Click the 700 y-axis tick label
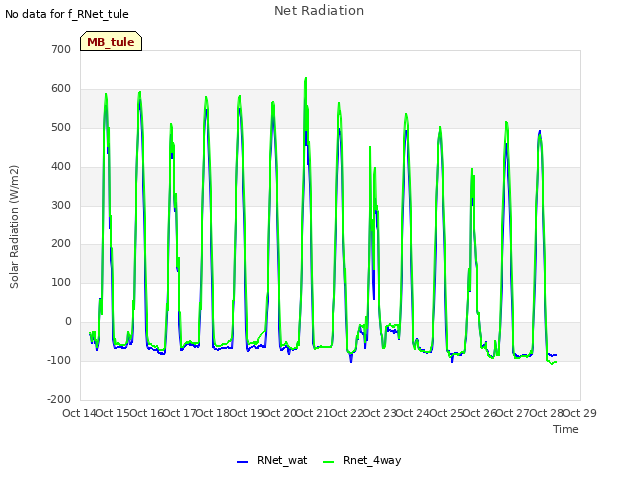The width and height of the screenshot is (640, 480). (x=61, y=49)
